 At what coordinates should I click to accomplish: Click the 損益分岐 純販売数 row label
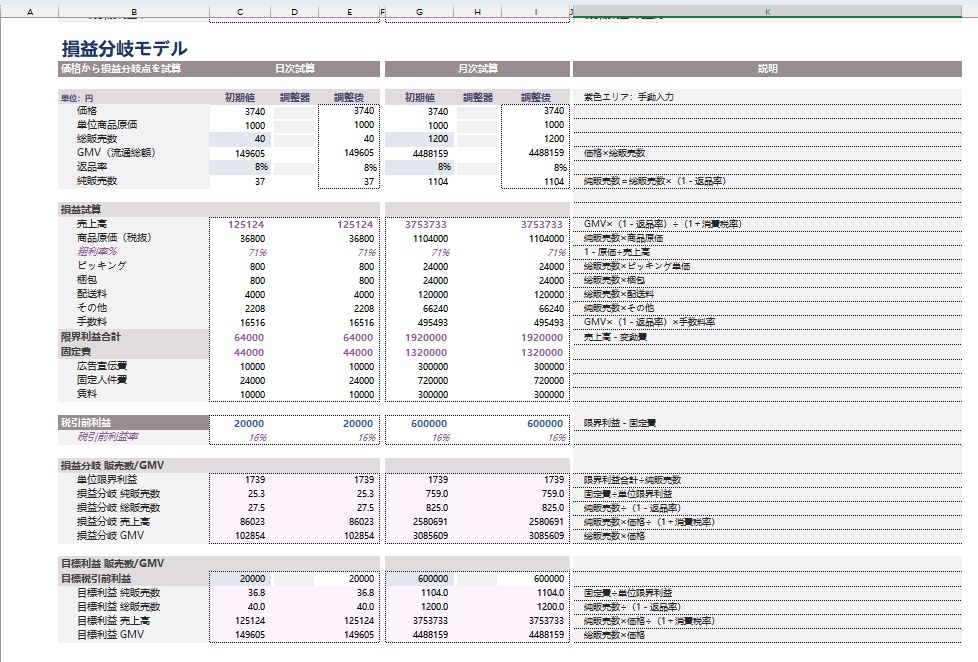point(119,494)
